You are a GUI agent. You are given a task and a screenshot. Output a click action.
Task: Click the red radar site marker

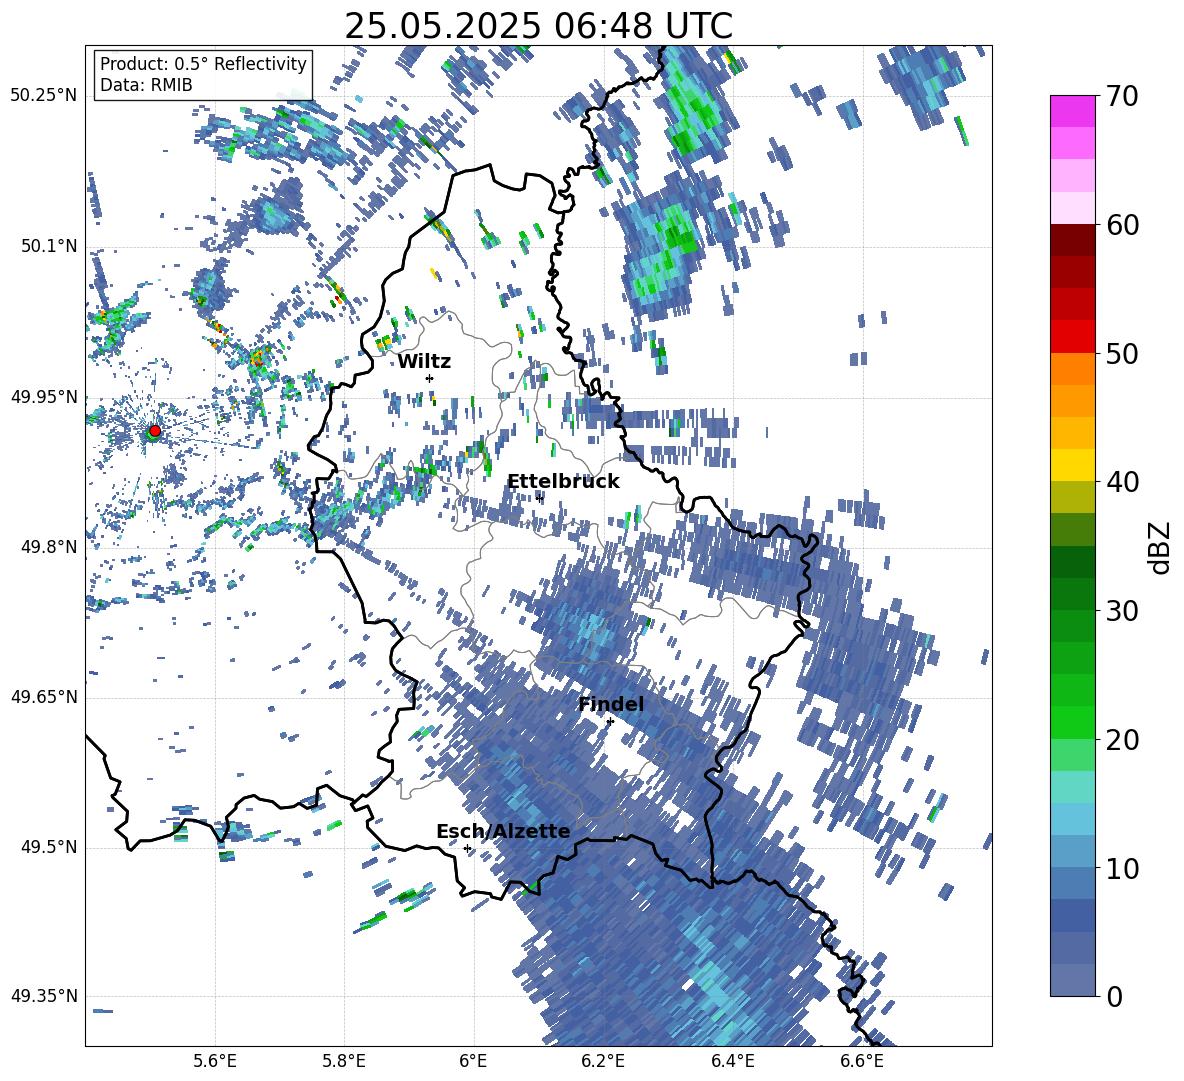click(155, 430)
